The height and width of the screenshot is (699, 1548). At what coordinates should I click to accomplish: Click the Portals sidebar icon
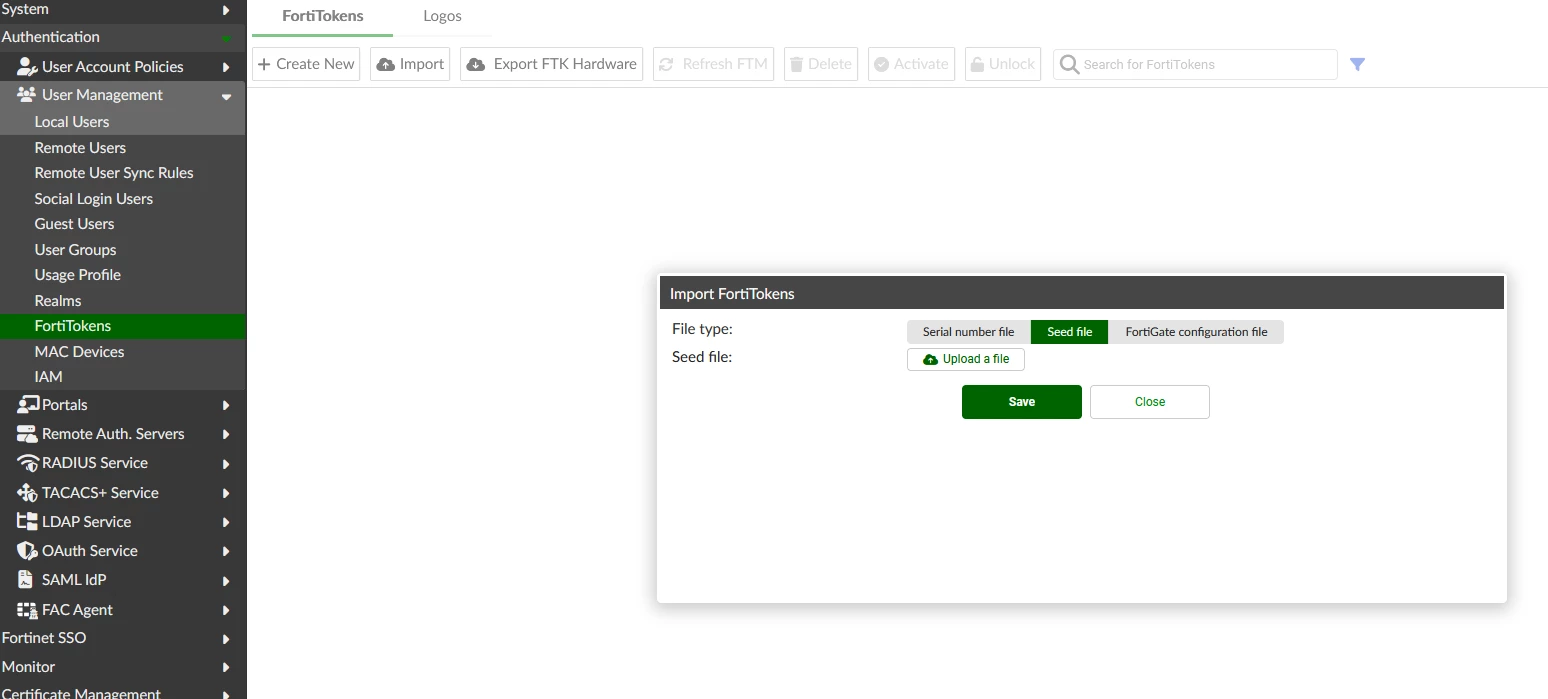tap(28, 405)
